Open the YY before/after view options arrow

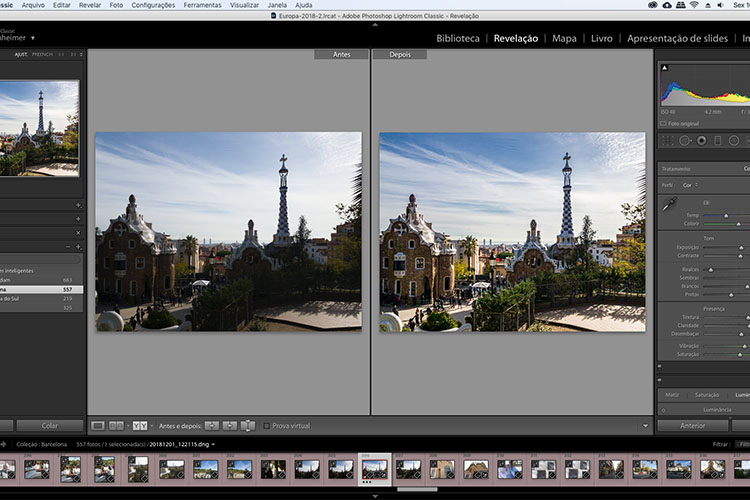tap(152, 425)
